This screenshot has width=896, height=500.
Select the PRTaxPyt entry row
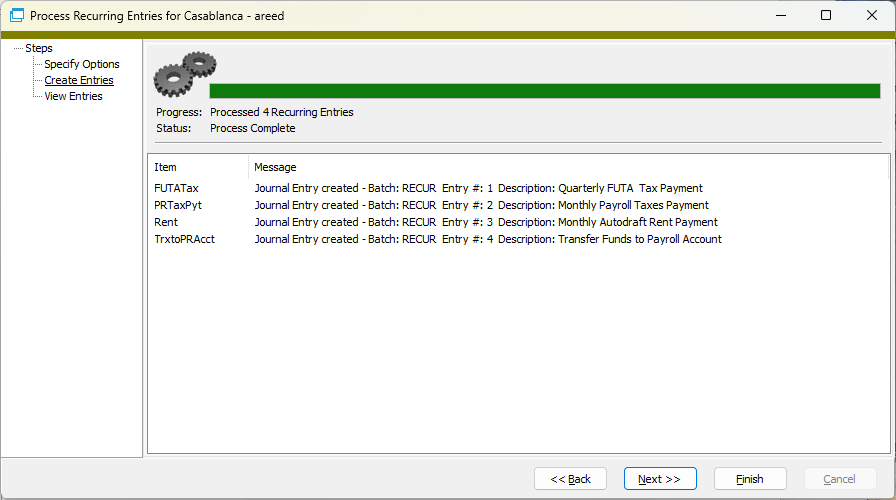(x=178, y=205)
